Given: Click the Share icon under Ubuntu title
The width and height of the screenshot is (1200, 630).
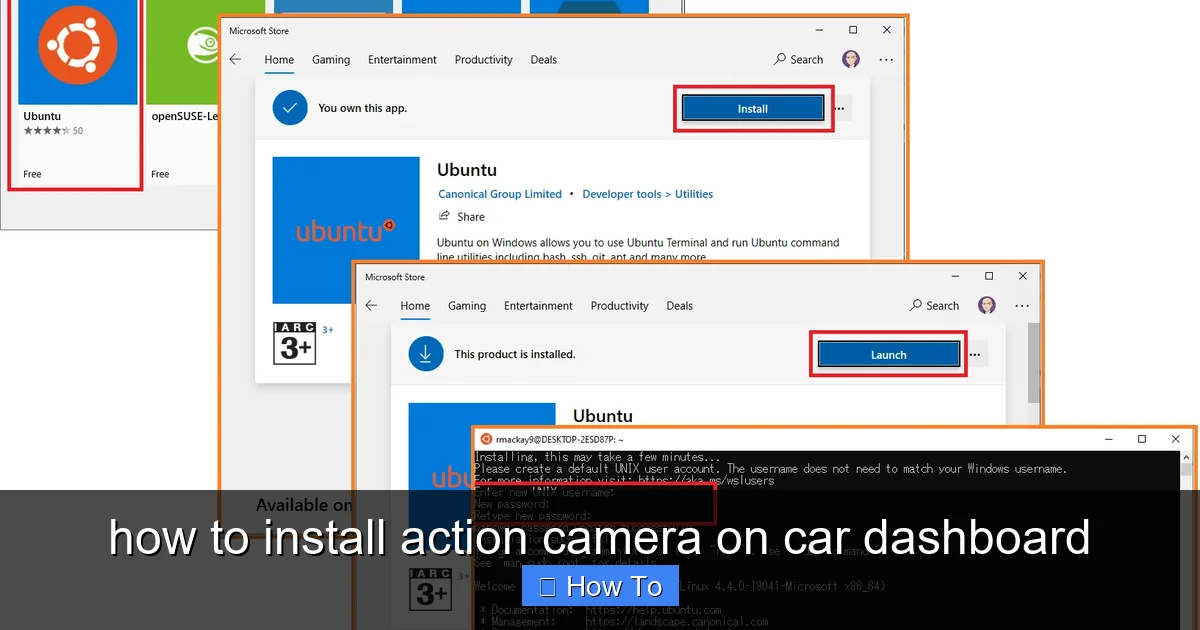Looking at the screenshot, I should pos(445,216).
